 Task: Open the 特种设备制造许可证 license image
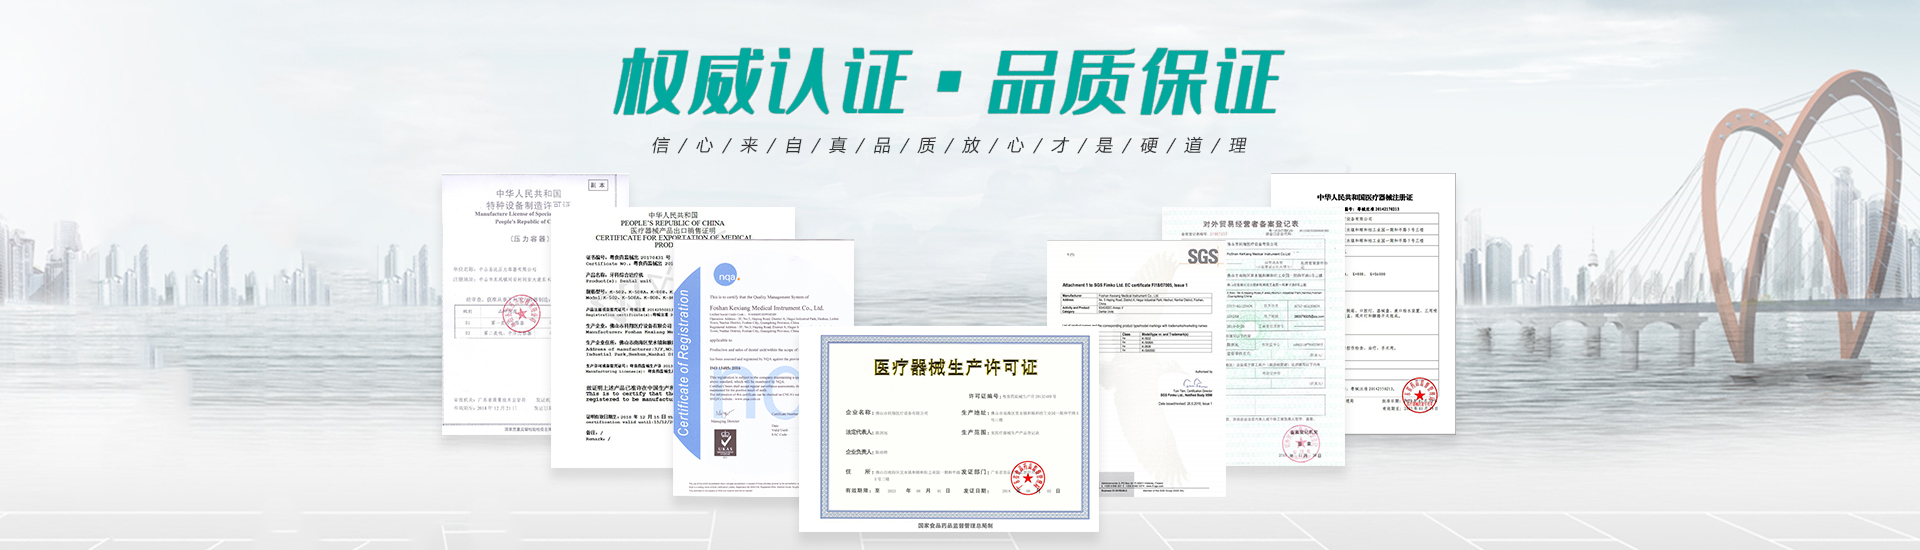tap(495, 300)
